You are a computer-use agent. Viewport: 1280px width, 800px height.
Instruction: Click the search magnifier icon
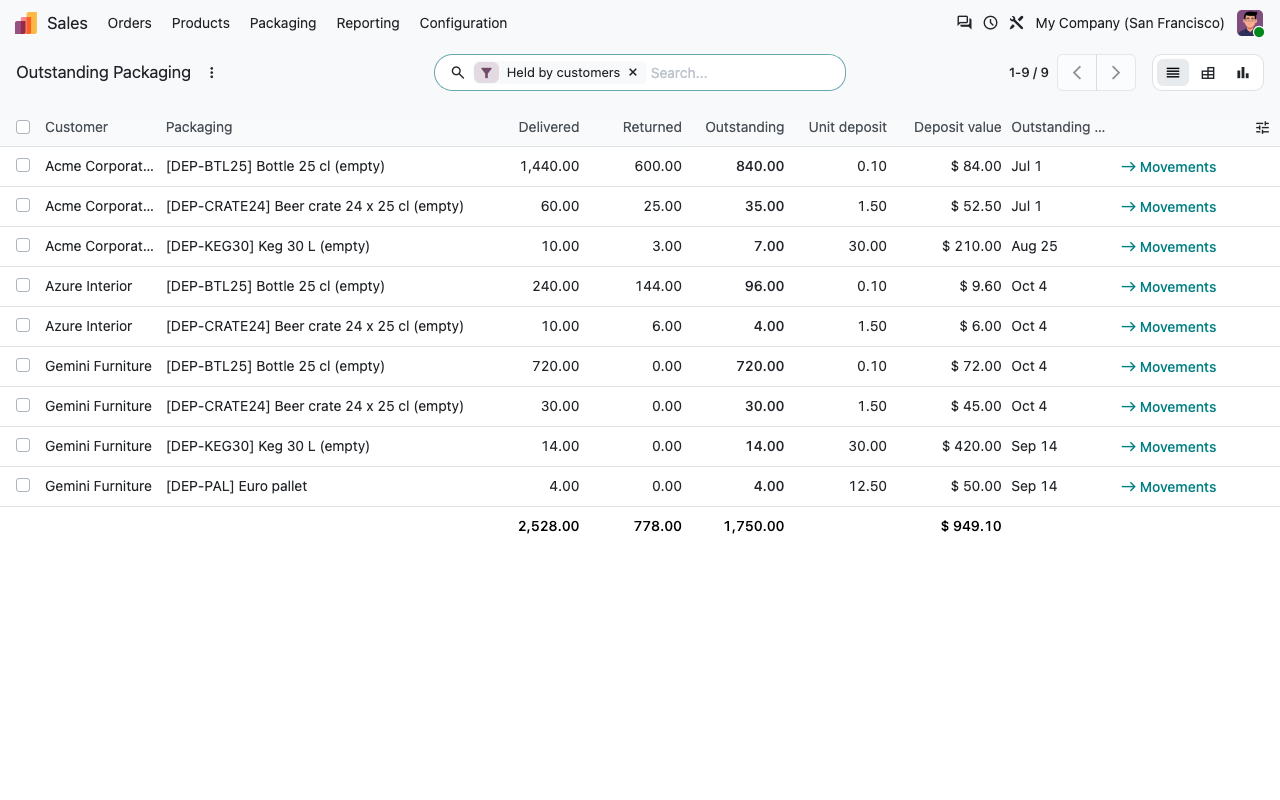(458, 72)
